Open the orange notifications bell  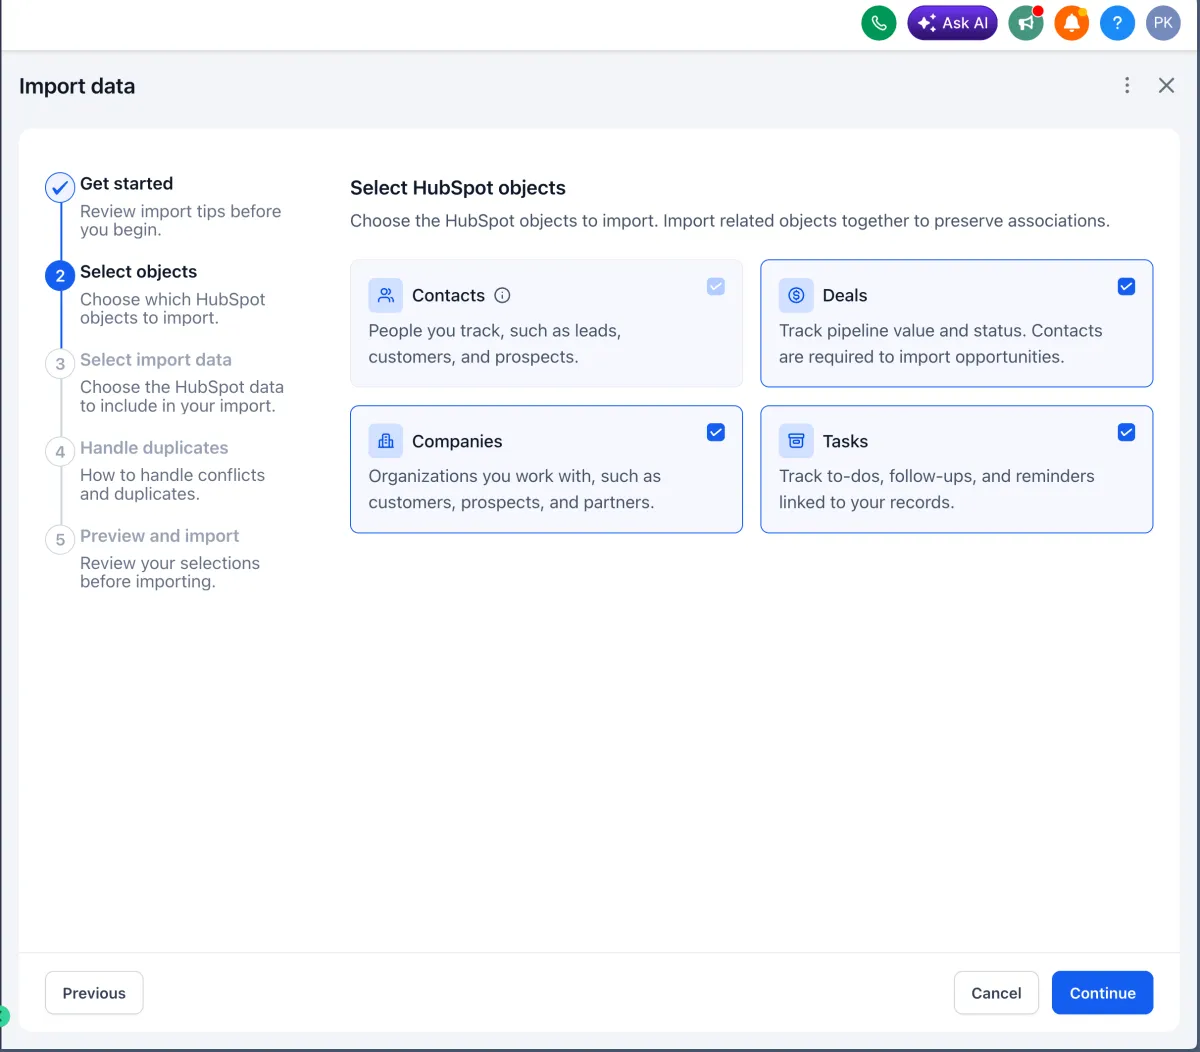(x=1072, y=23)
